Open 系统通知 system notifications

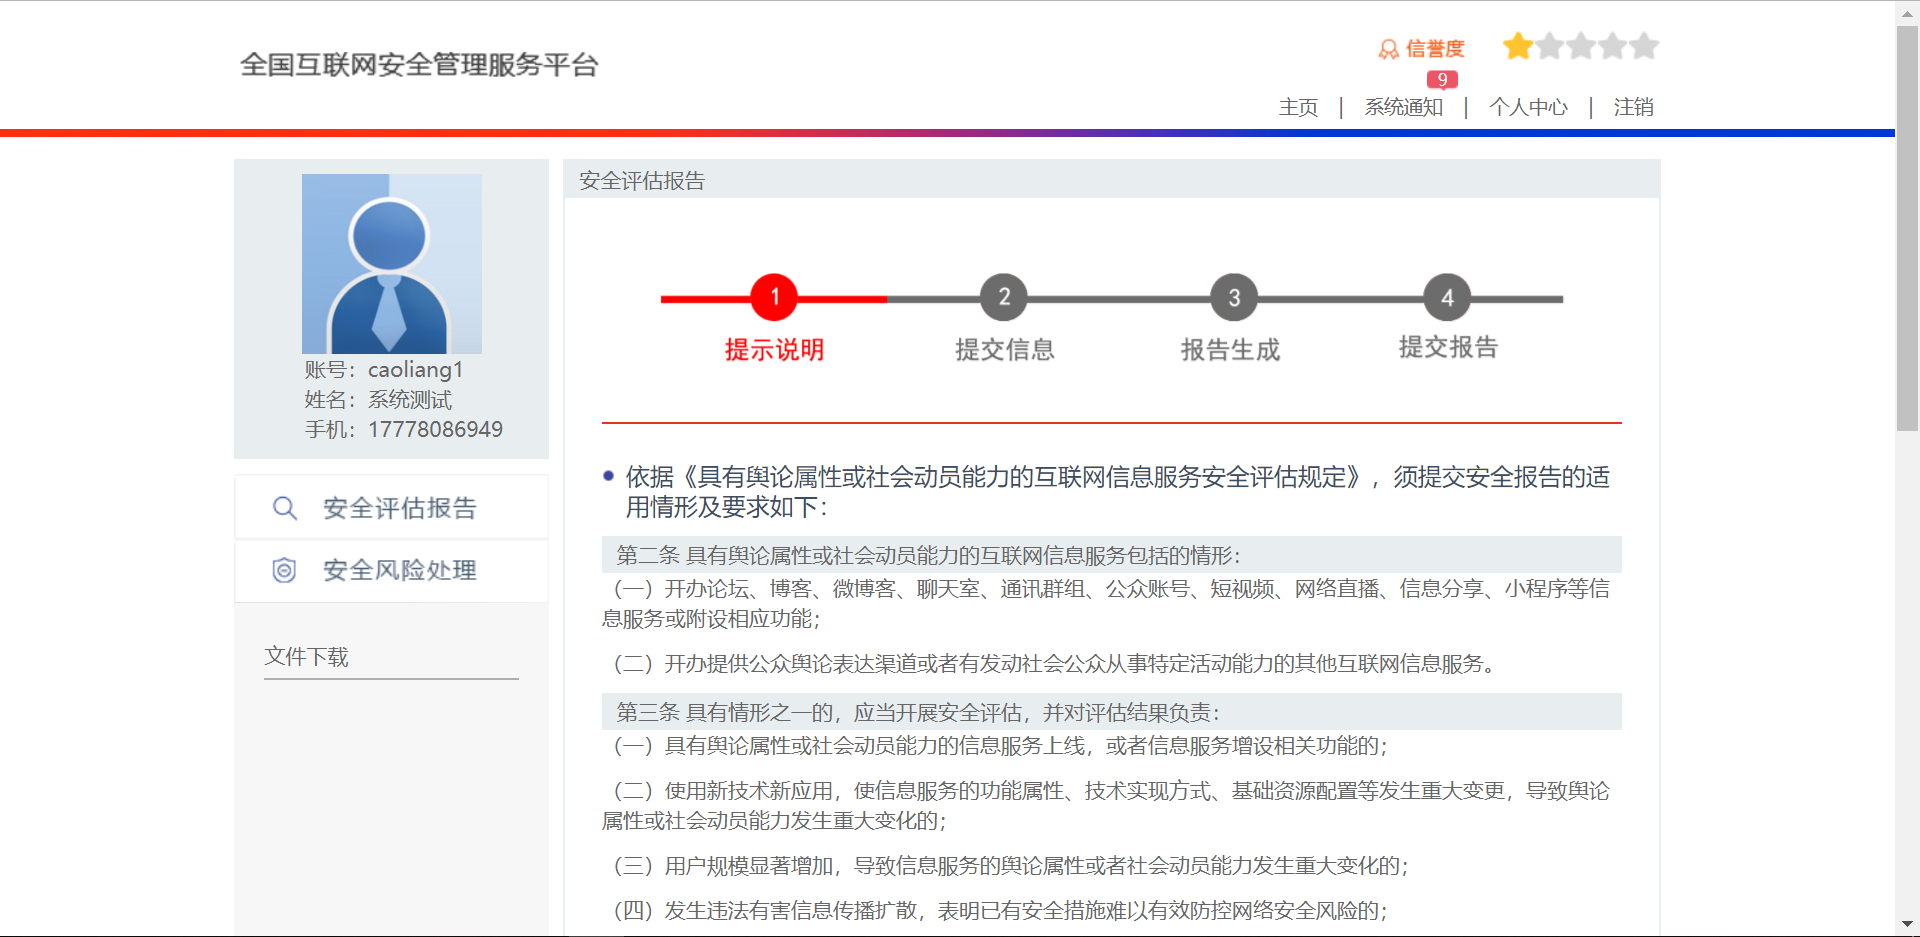1404,107
